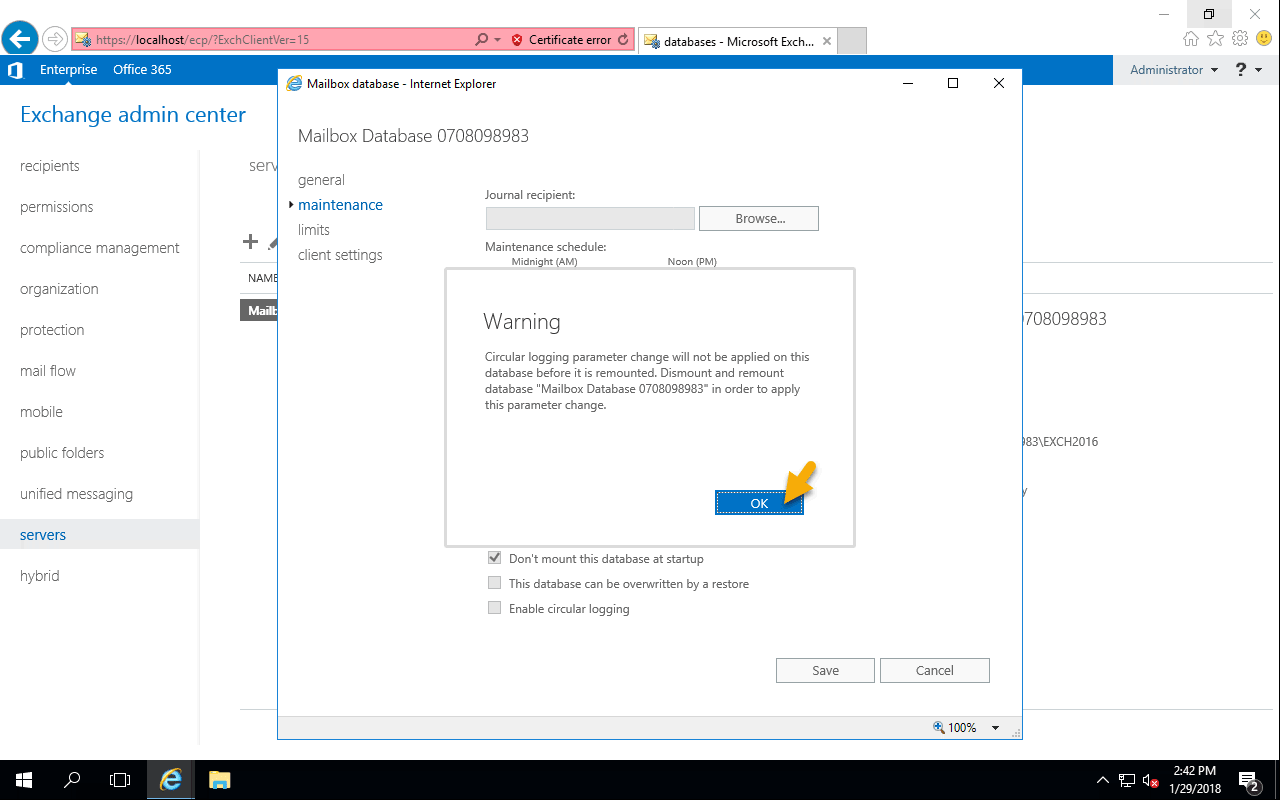The width and height of the screenshot is (1280, 800).
Task: Click the Certificate error shield
Action: 517,40
